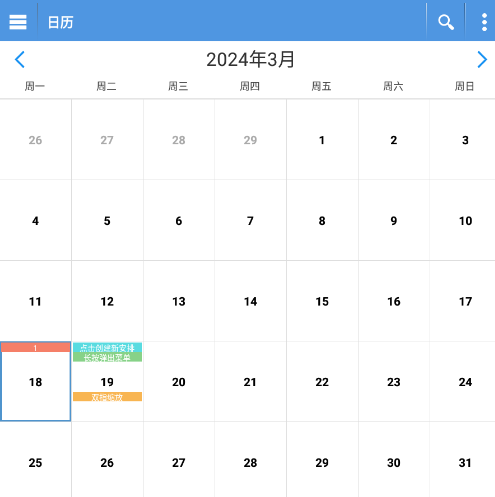This screenshot has width=495, height=497.
Task: Open the cyan 点击创建新安排 event
Action: tap(107, 348)
